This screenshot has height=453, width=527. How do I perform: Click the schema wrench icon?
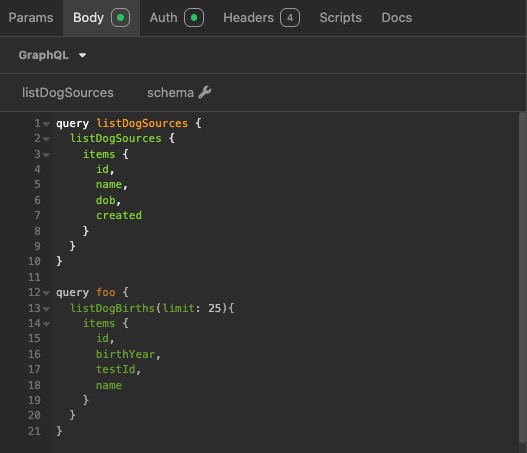pyautogui.click(x=205, y=92)
